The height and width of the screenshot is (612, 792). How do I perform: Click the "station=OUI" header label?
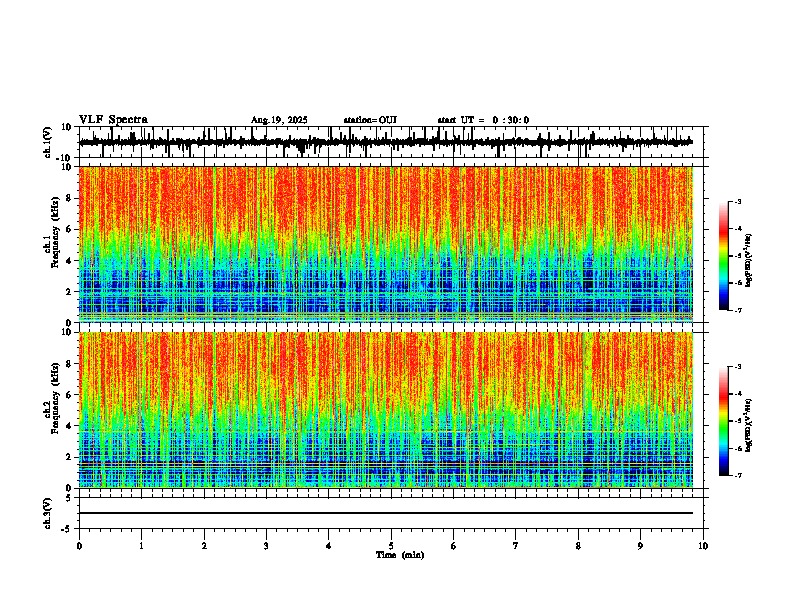370,120
